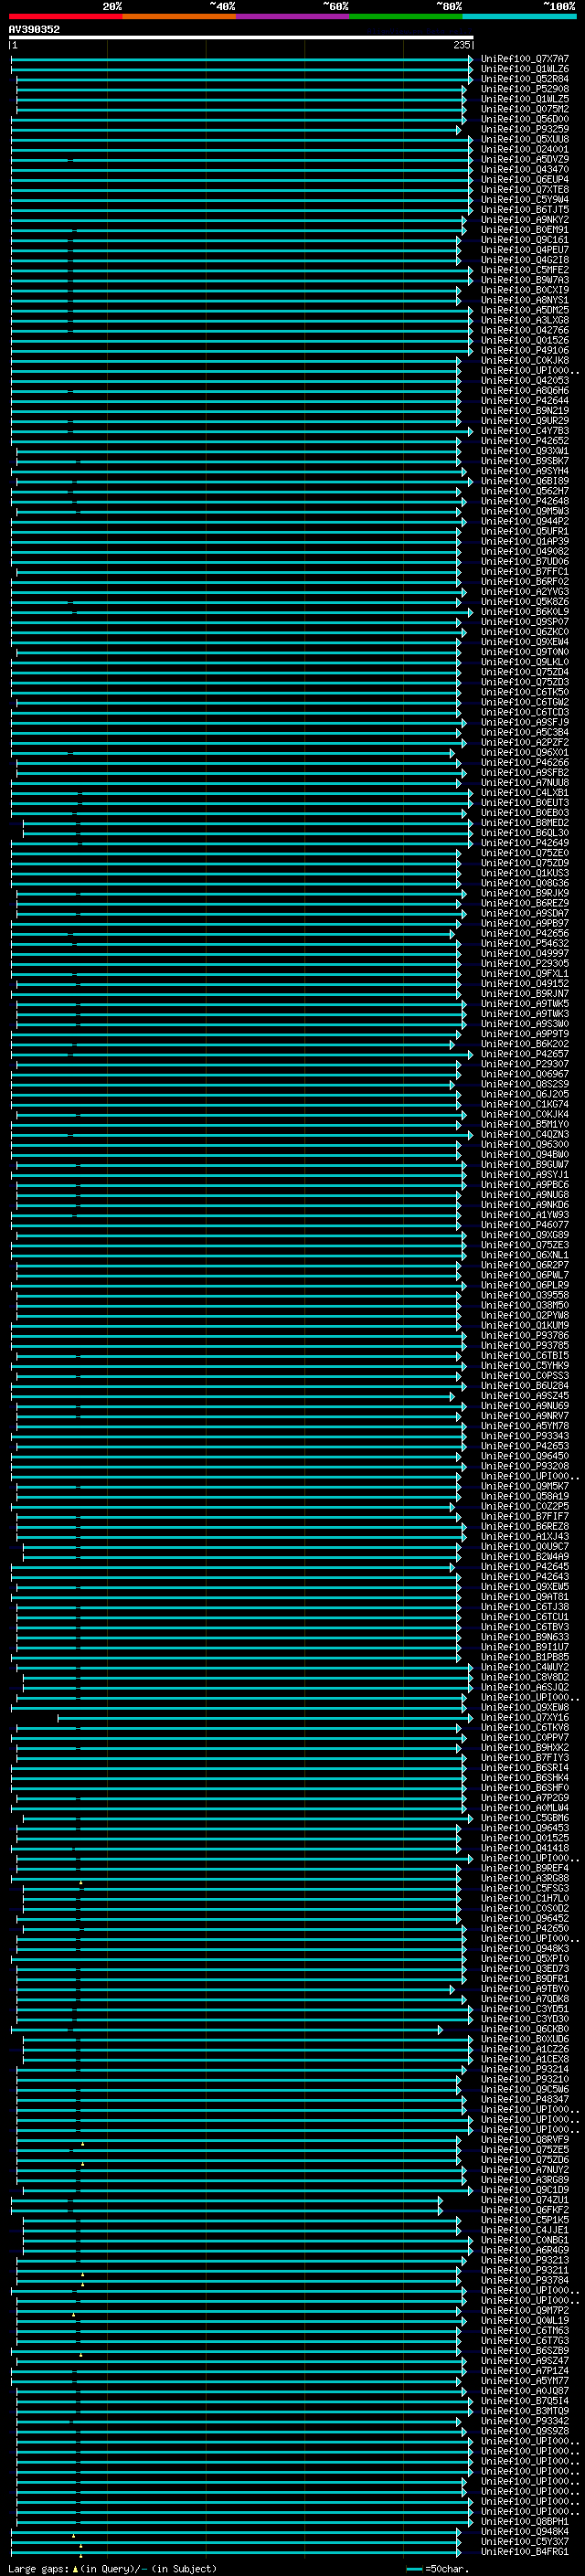585x2576 pixels.
Task: Select hit label UniRef100_B8MED2
Action: point(524,823)
